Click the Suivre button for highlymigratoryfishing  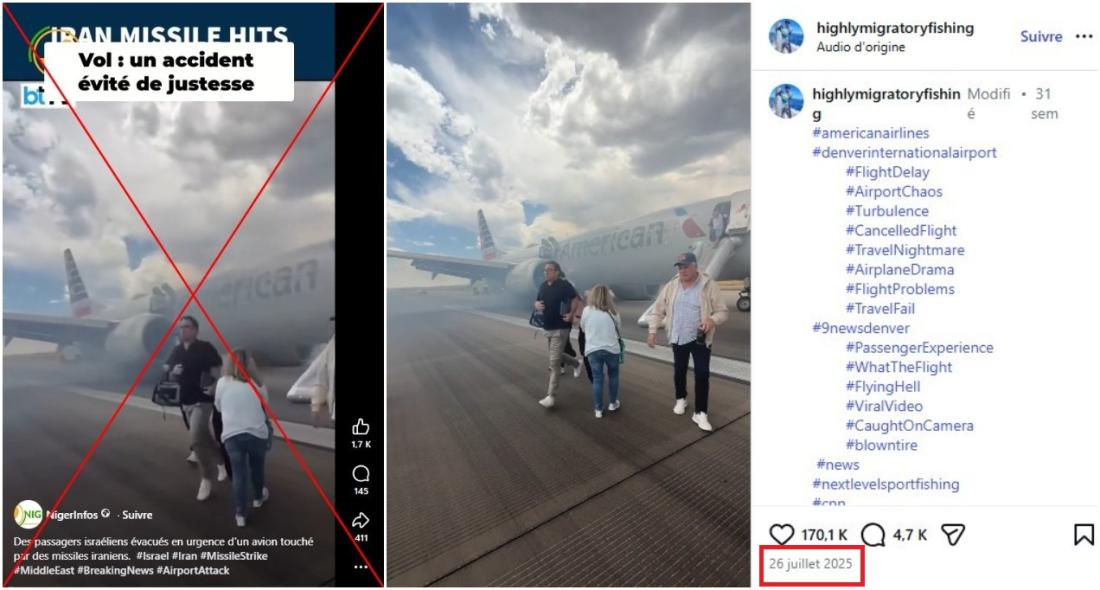[1041, 36]
